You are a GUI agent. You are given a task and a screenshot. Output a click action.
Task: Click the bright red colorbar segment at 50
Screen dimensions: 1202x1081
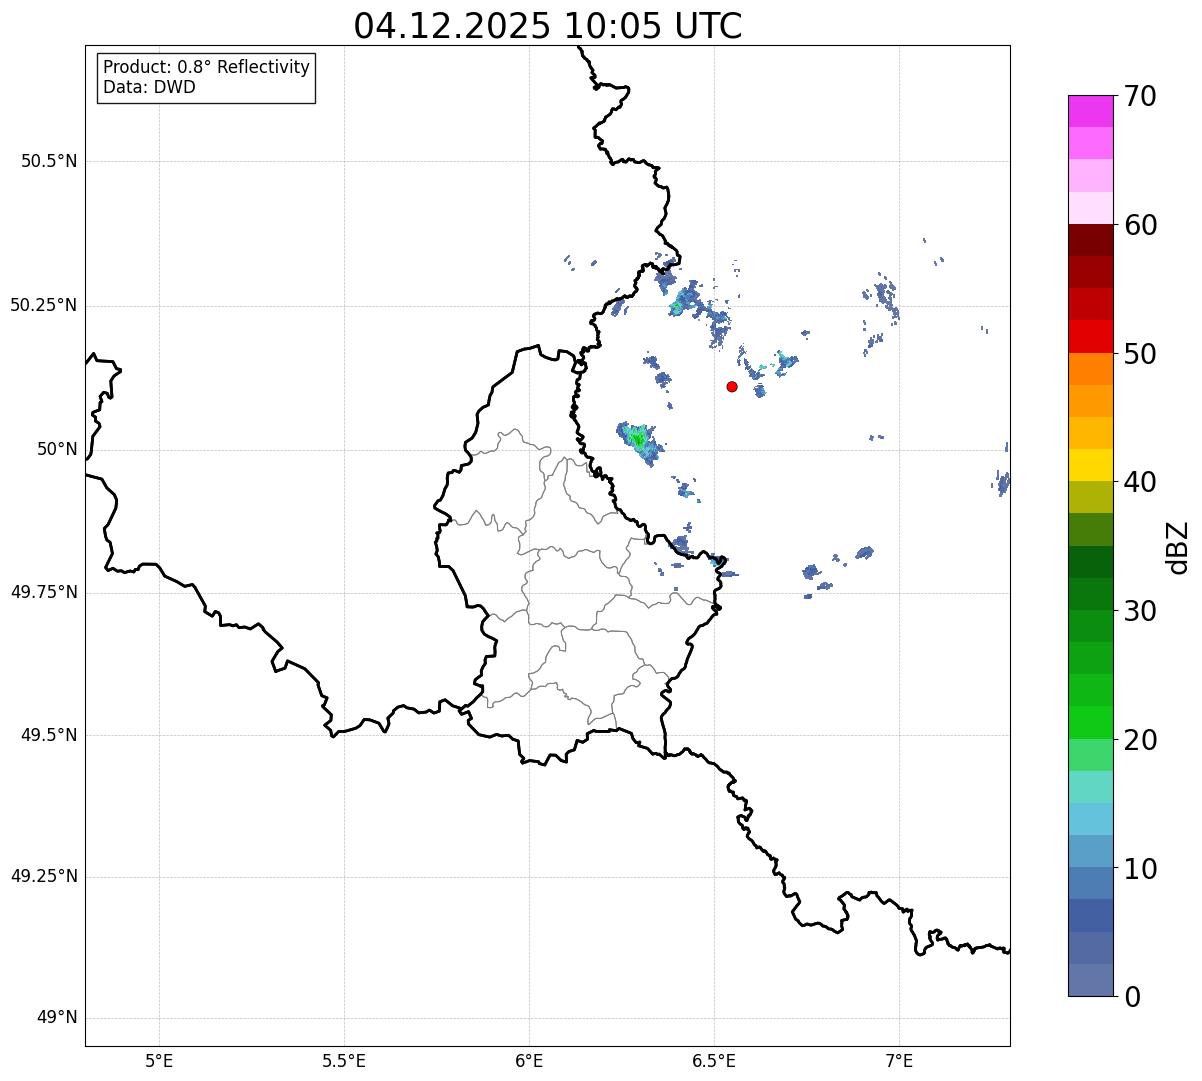[x=1090, y=336]
